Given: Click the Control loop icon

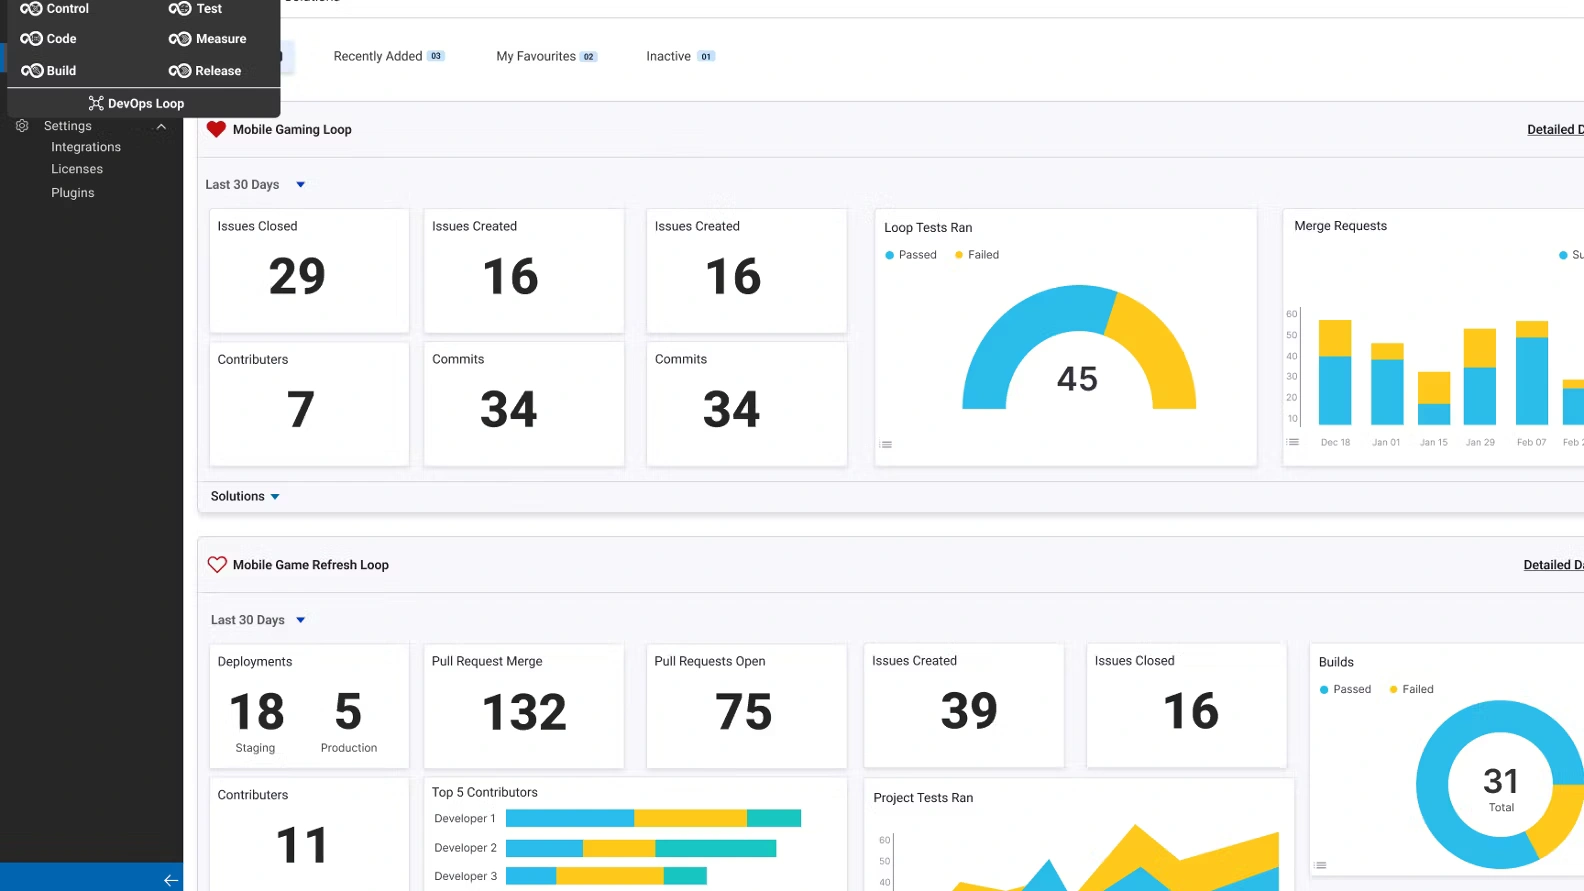Looking at the screenshot, I should pyautogui.click(x=31, y=9).
